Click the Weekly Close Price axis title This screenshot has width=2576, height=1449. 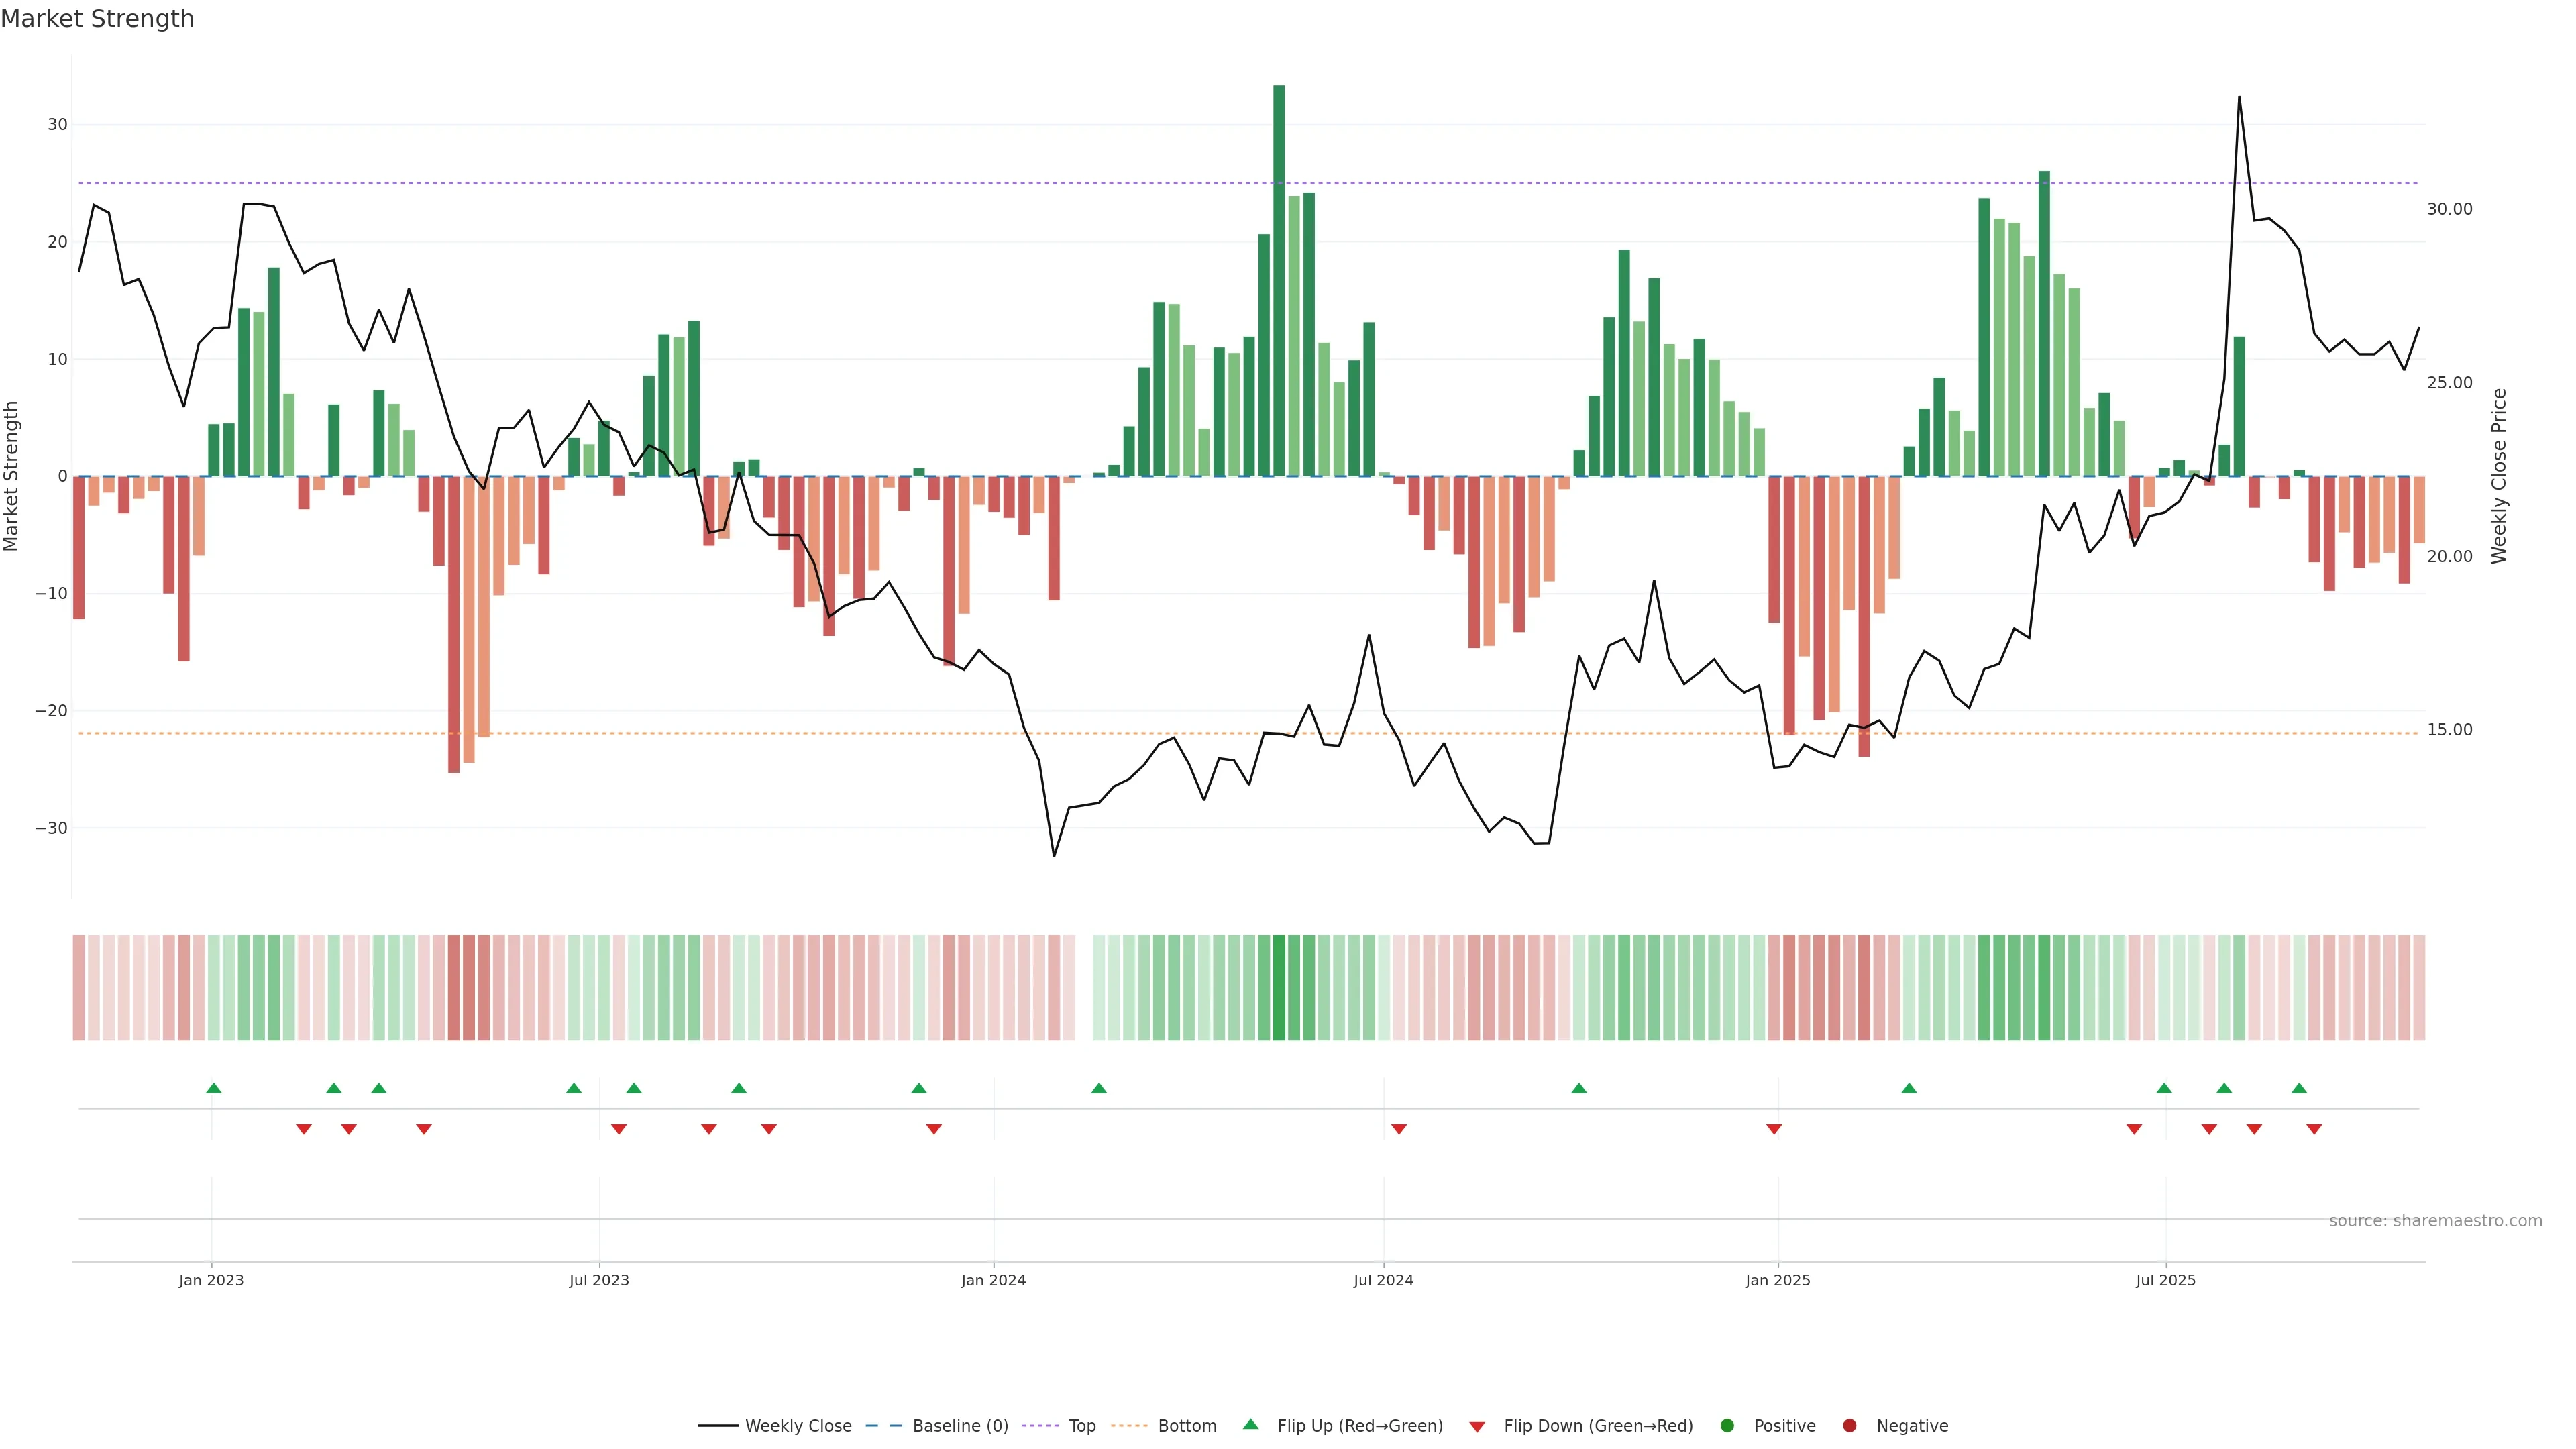click(x=2499, y=476)
